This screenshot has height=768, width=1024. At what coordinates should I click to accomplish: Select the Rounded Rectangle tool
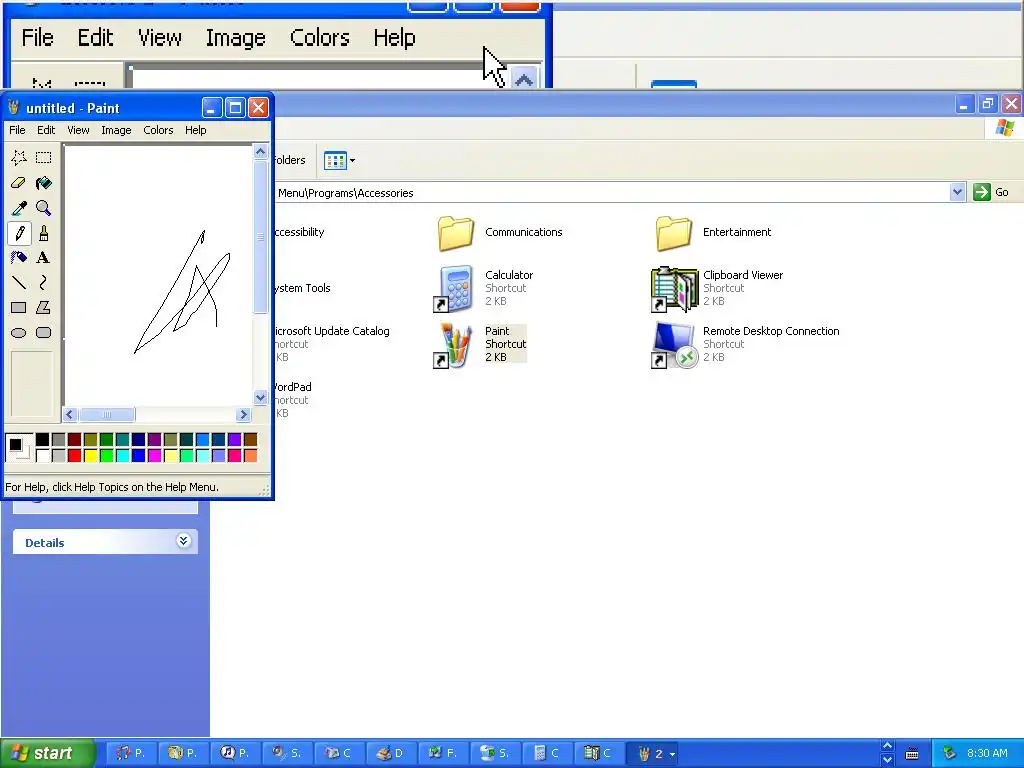(44, 333)
